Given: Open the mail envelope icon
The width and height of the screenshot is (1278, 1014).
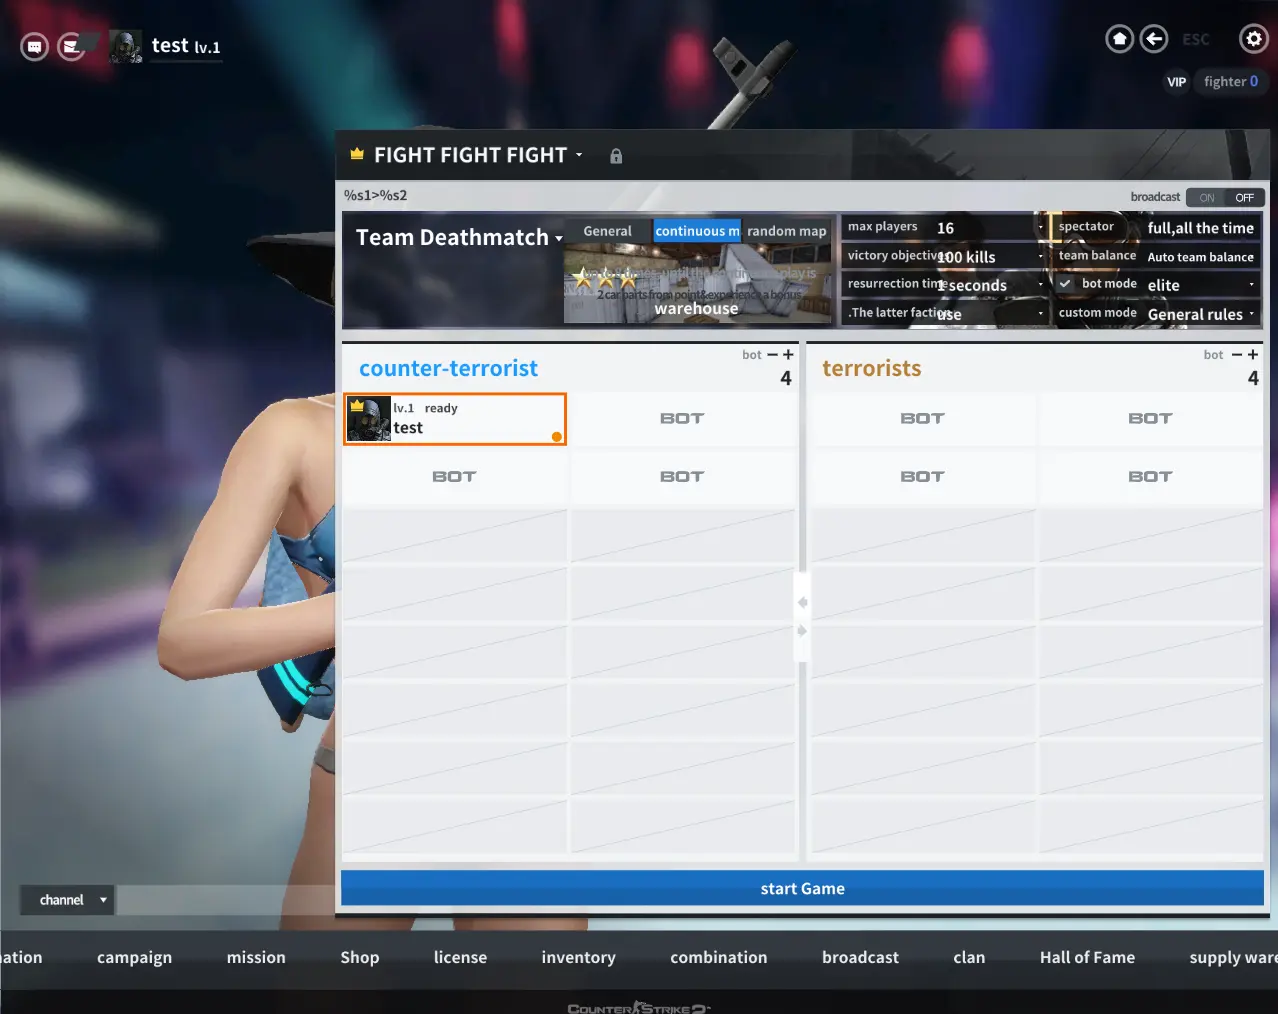Looking at the screenshot, I should (x=71, y=46).
